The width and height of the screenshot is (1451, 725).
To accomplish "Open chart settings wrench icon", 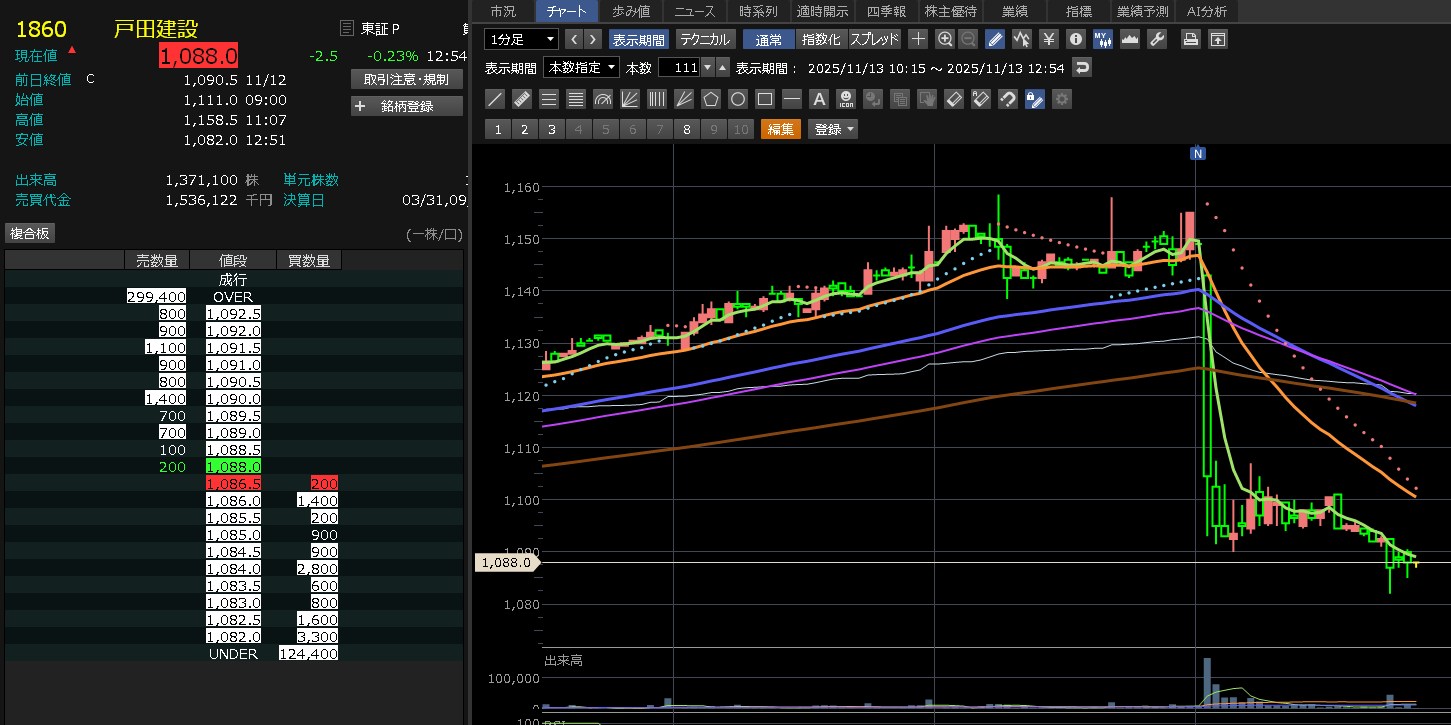I will pyautogui.click(x=1157, y=39).
